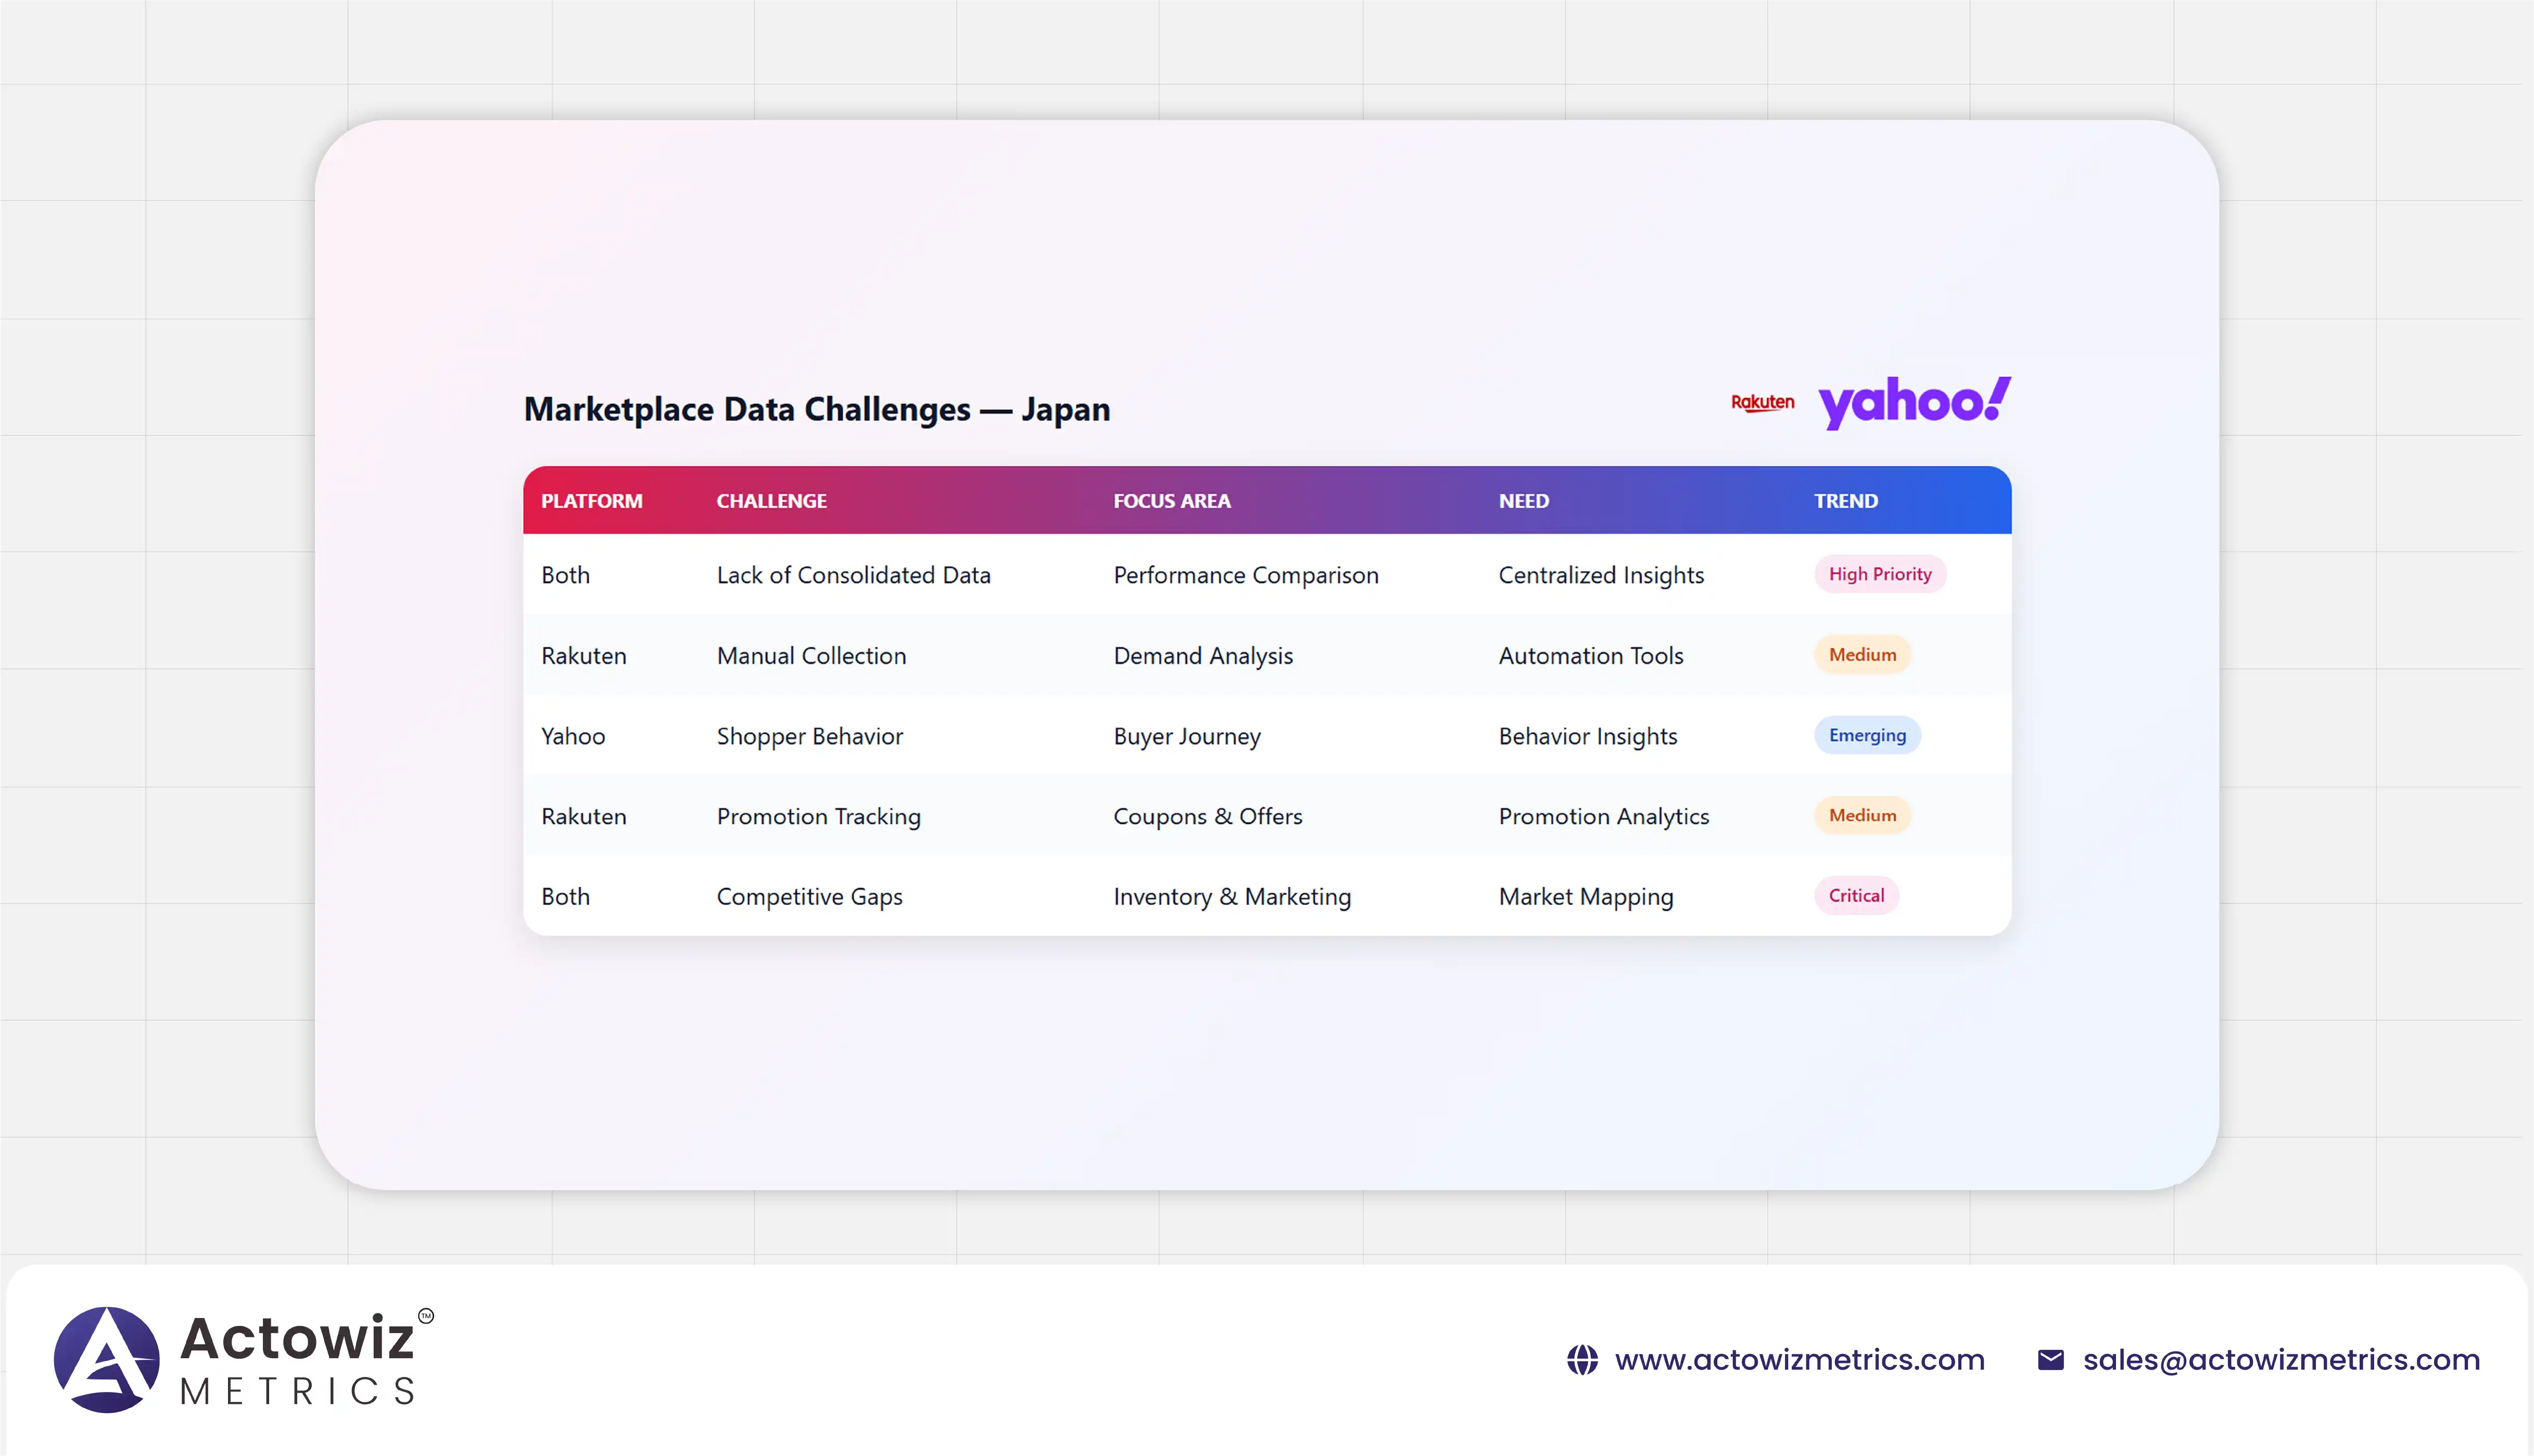The width and height of the screenshot is (2534, 1456).
Task: Click the Yahoo logo
Action: coord(1913,402)
